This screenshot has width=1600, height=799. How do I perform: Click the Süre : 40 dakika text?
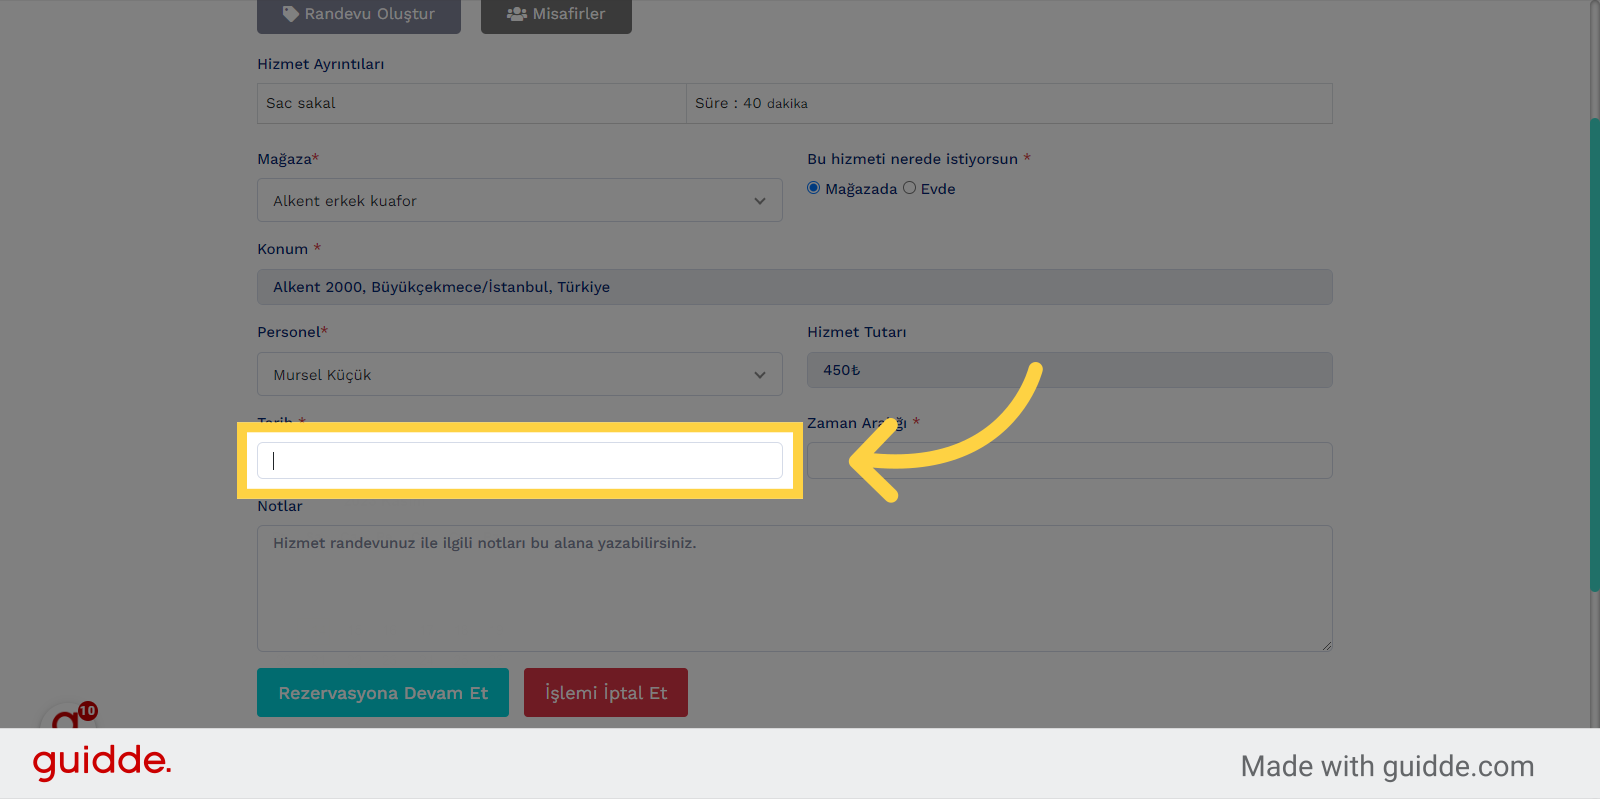[x=752, y=103]
